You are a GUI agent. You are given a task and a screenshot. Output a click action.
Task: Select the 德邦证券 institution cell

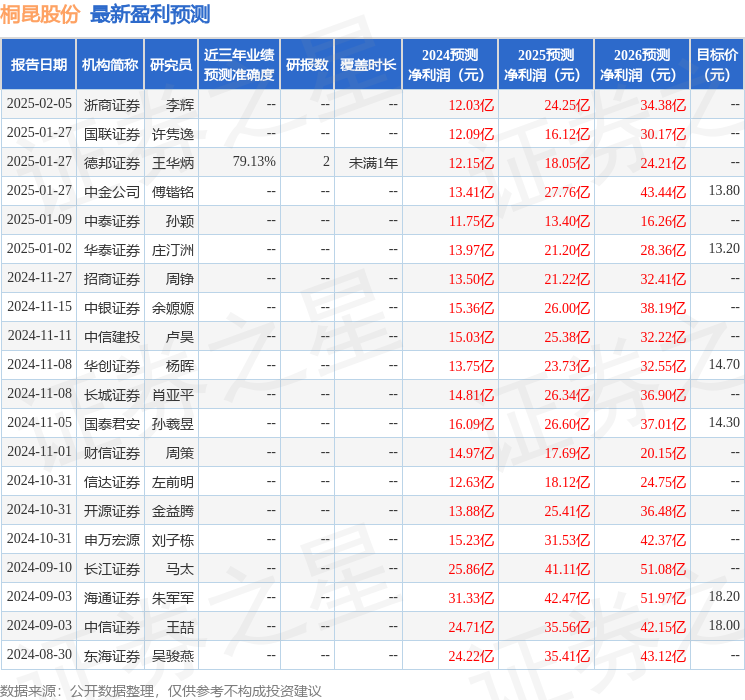click(x=112, y=163)
